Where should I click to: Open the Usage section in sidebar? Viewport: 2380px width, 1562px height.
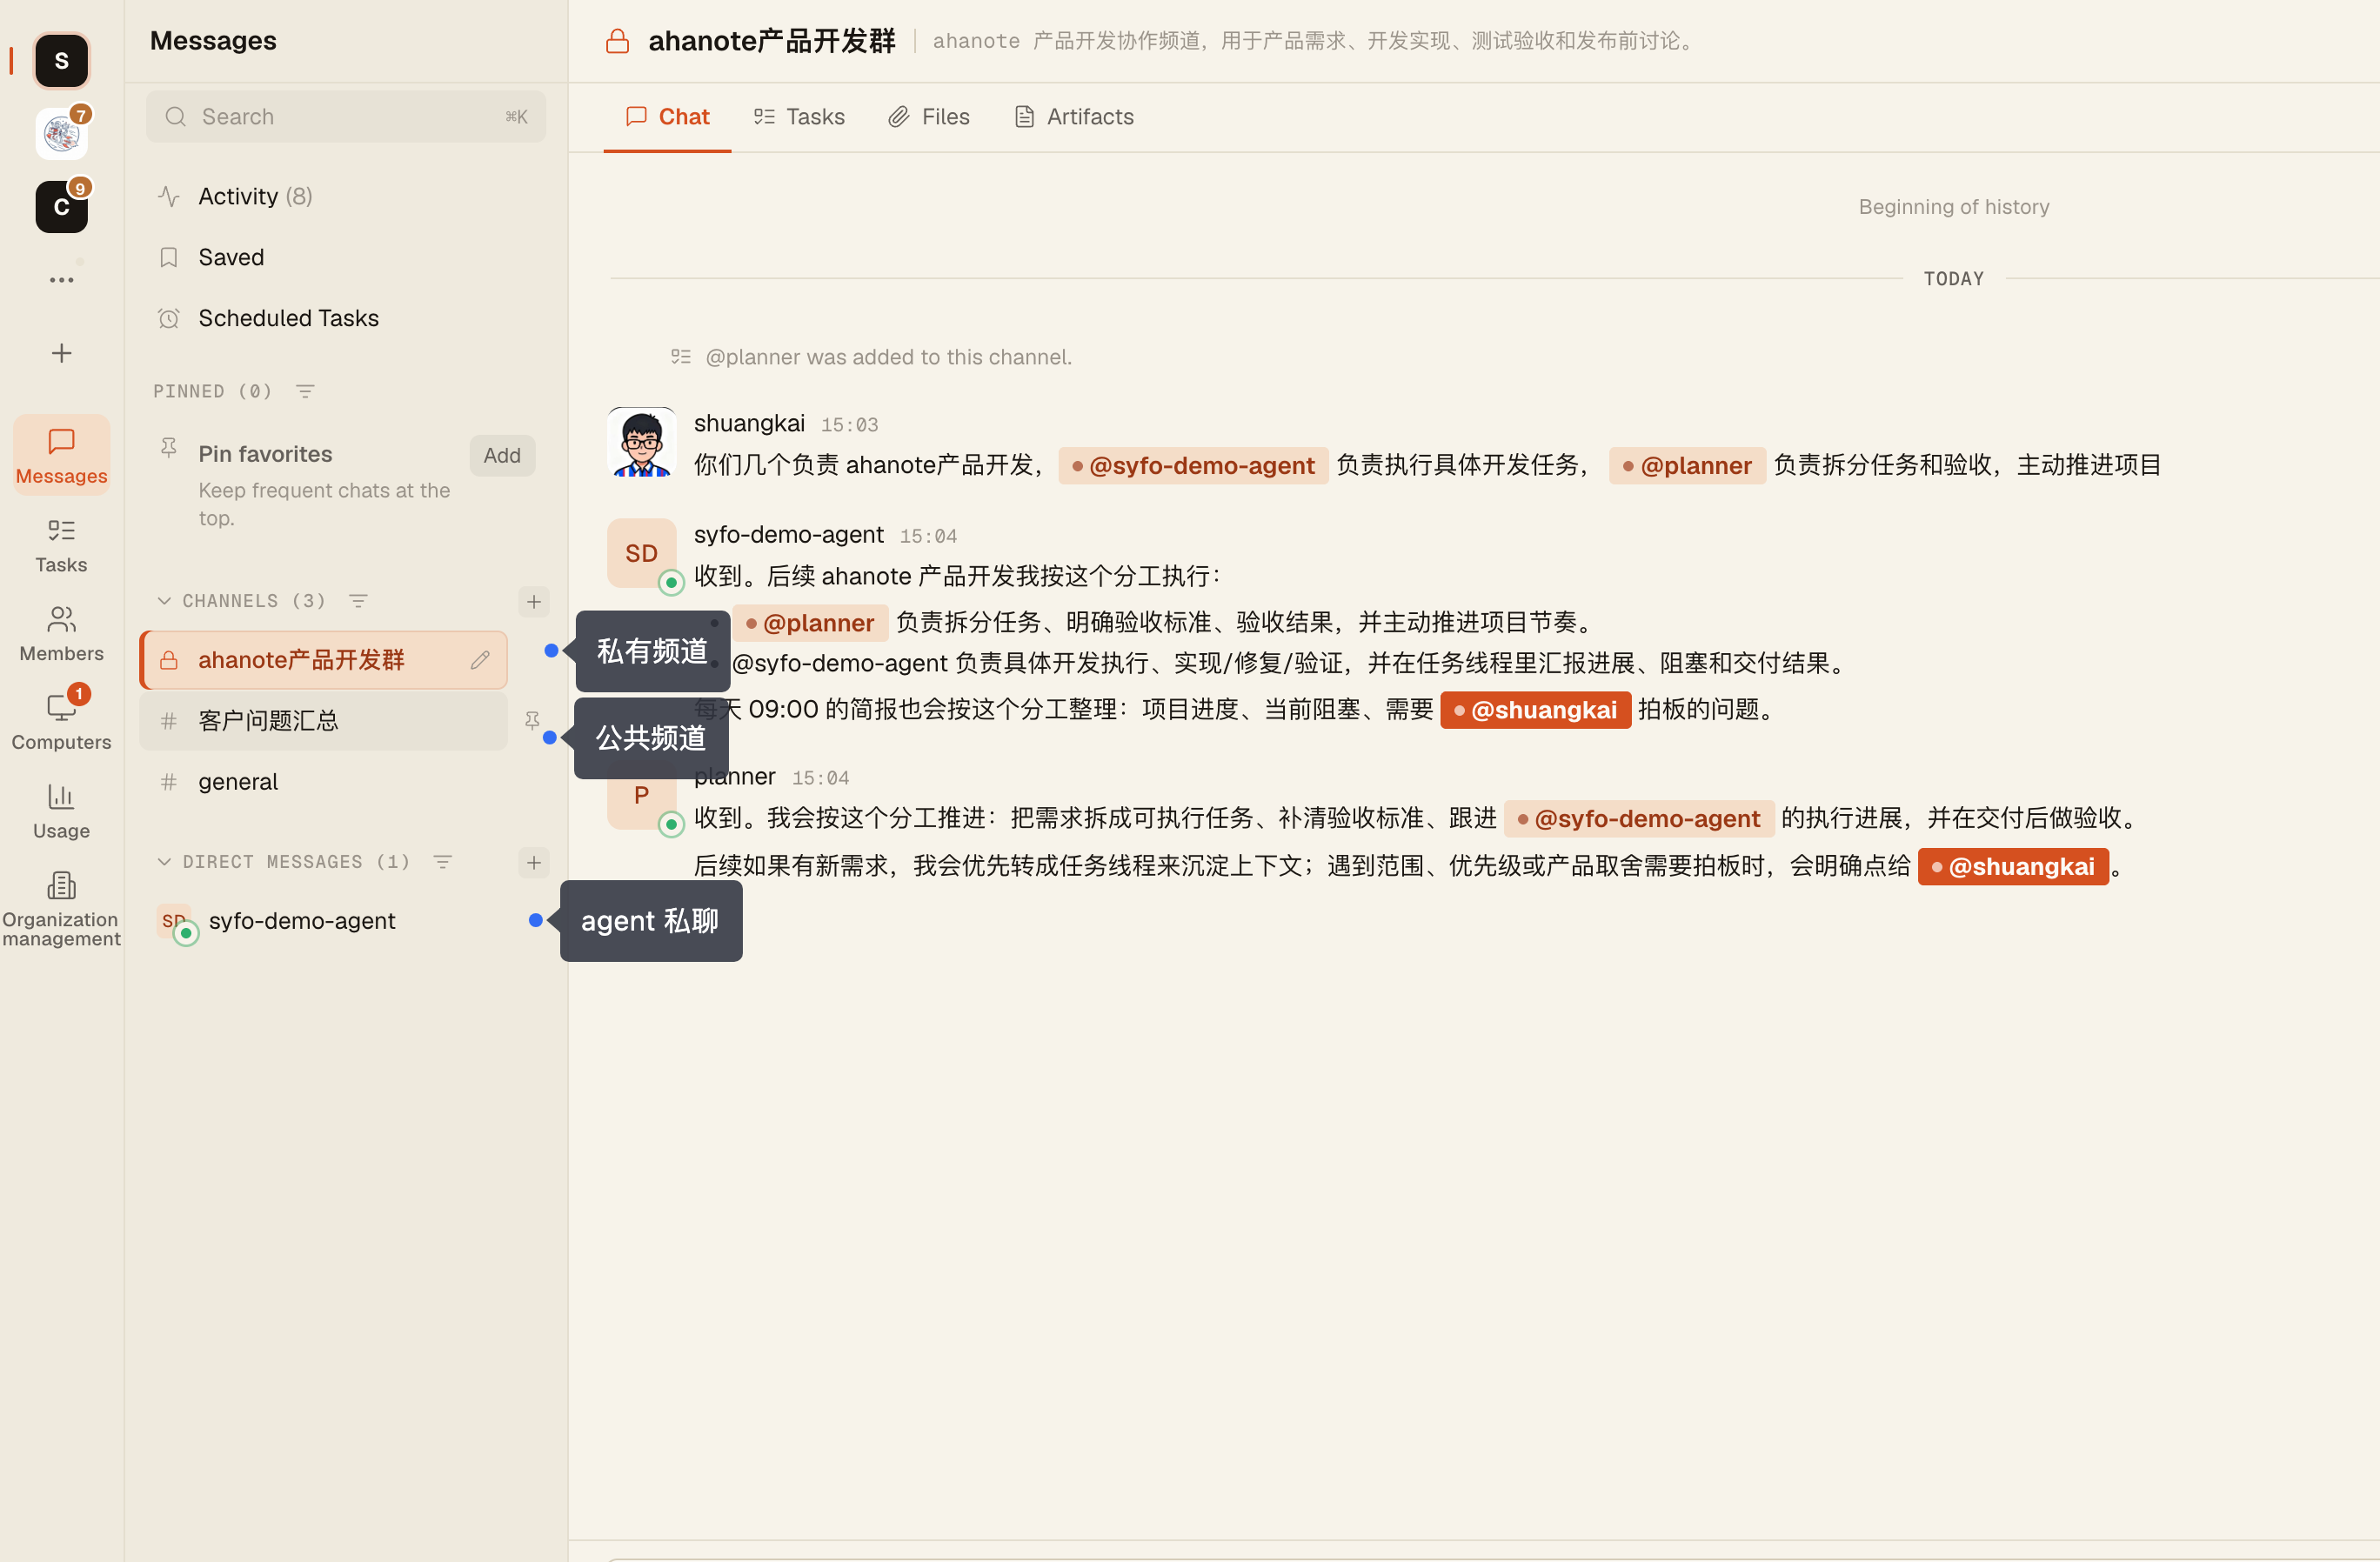point(61,811)
